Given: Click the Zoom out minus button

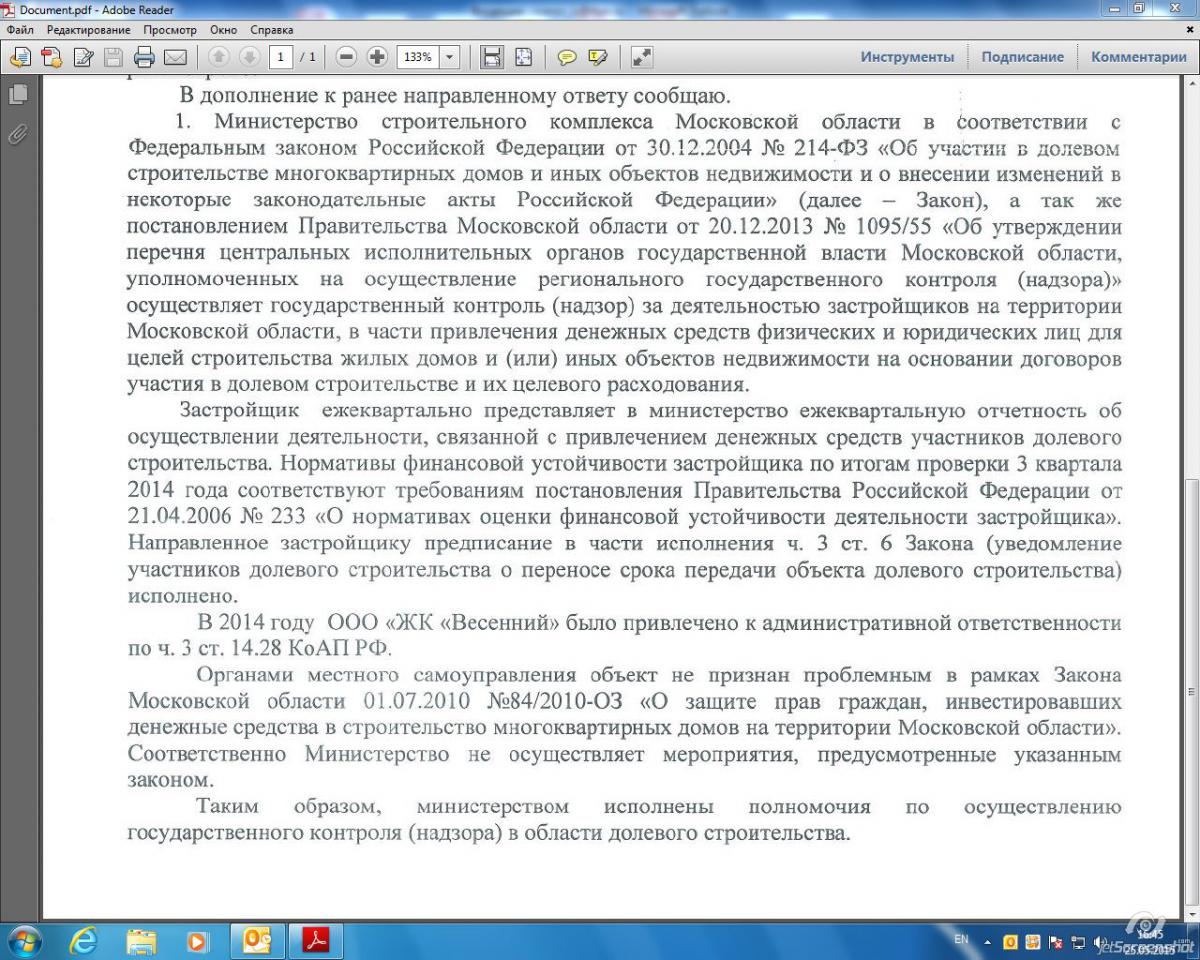Looking at the screenshot, I should coord(347,57).
